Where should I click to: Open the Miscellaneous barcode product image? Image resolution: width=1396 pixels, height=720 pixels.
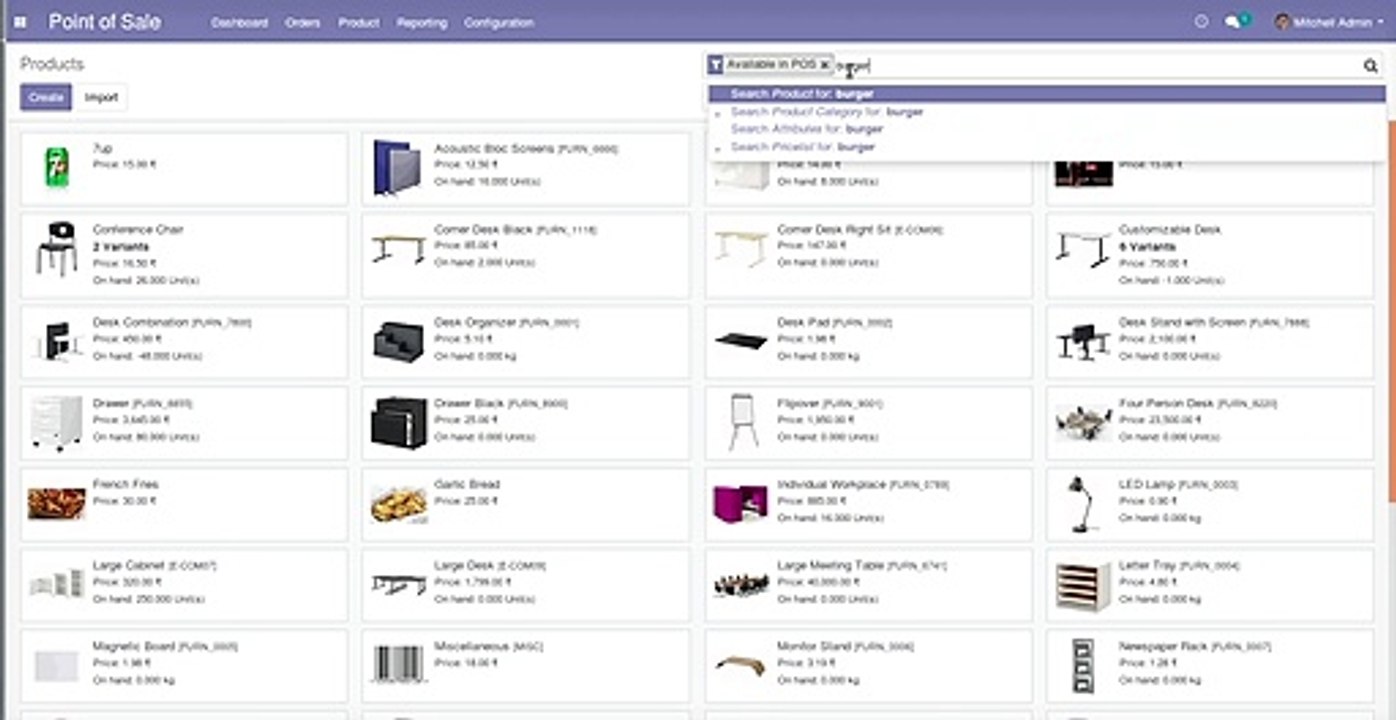[x=399, y=665]
